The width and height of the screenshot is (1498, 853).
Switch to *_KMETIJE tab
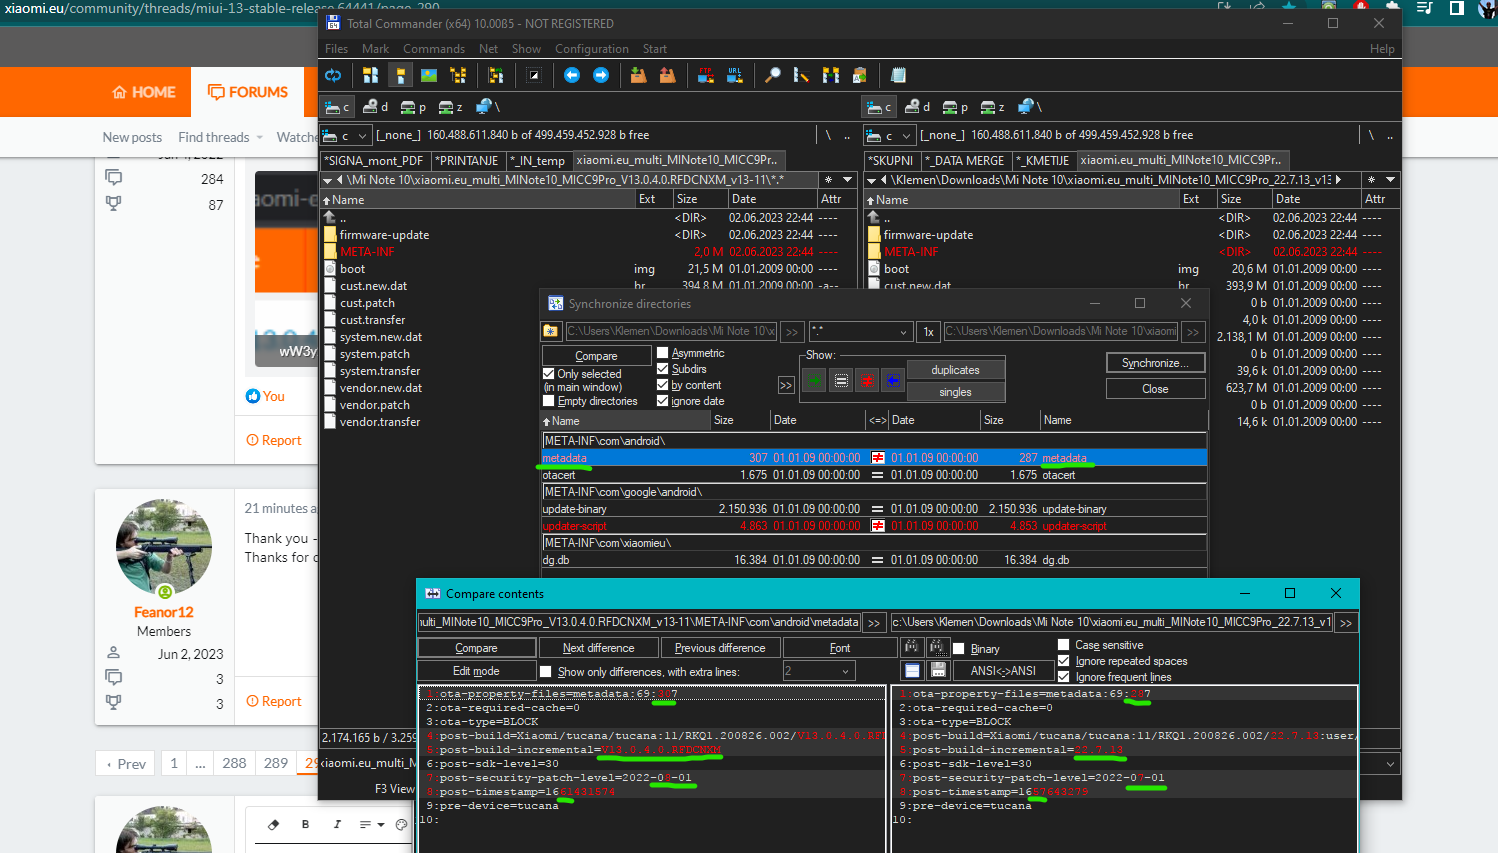1043,160
